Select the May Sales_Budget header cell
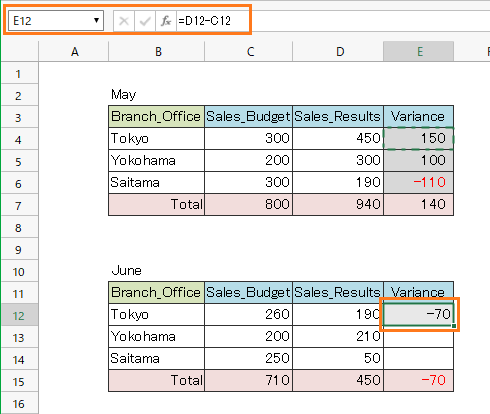Screen dimensions: 490x414 click(x=249, y=117)
